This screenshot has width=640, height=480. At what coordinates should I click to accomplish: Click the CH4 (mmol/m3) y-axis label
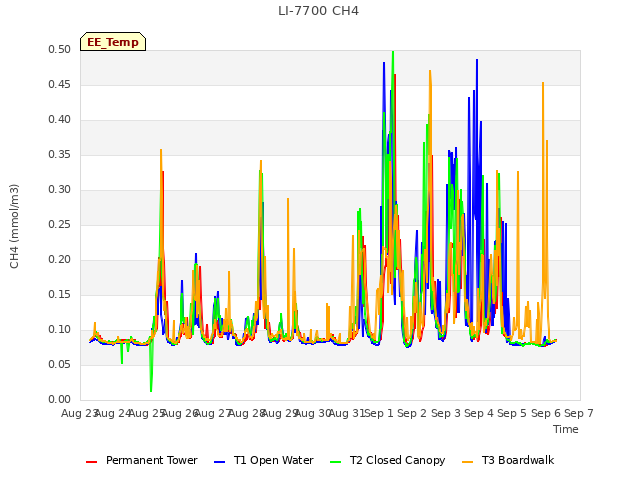[x=14, y=226]
